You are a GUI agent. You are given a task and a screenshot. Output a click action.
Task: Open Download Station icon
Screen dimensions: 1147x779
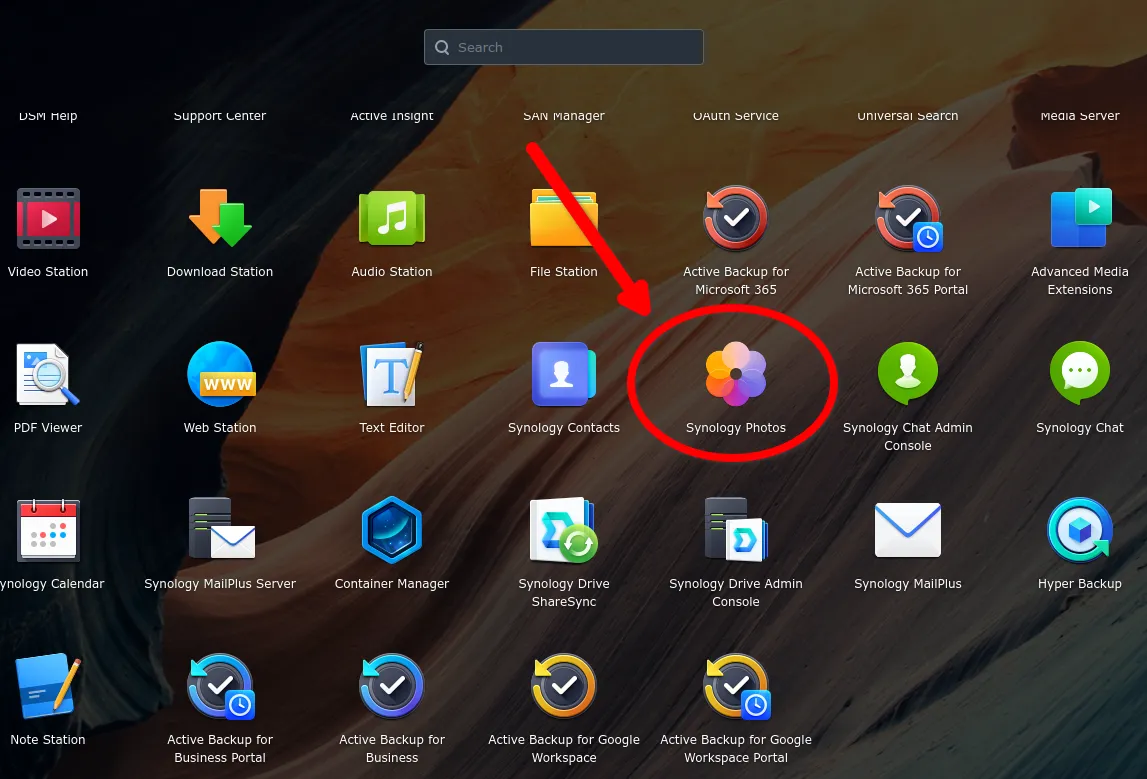220,219
